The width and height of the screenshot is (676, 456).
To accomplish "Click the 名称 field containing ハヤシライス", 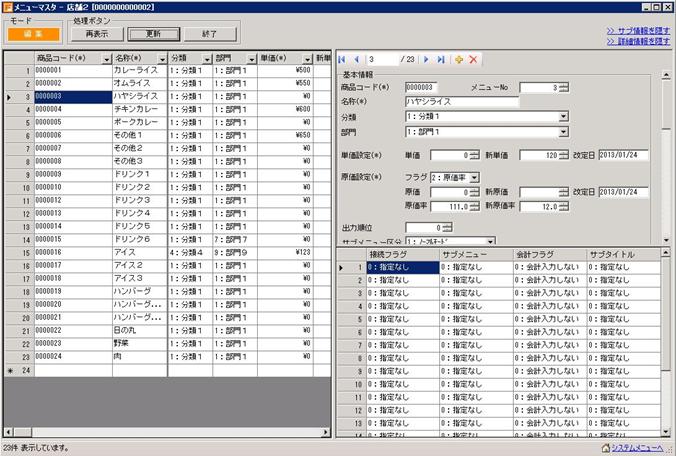I will click(462, 101).
